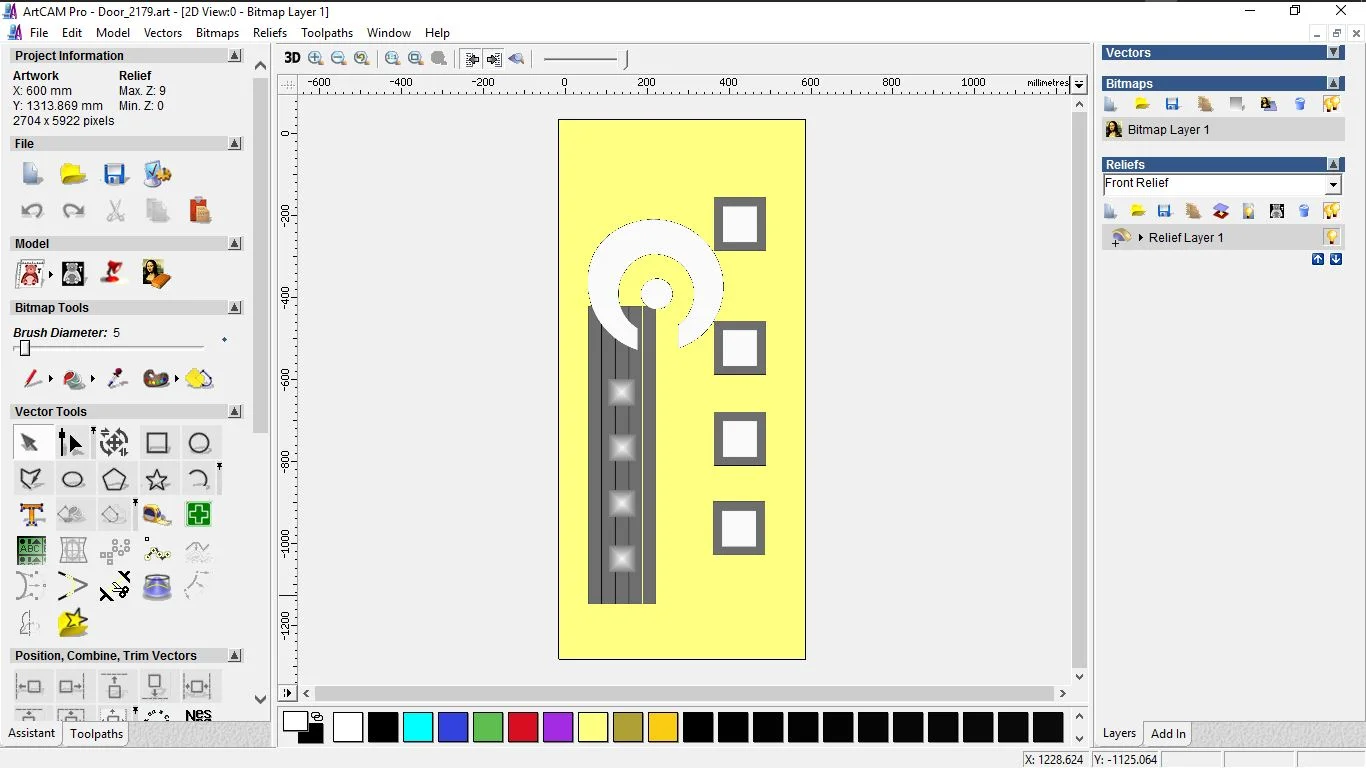Select the red Paint brush bitmap tool

pos(32,379)
